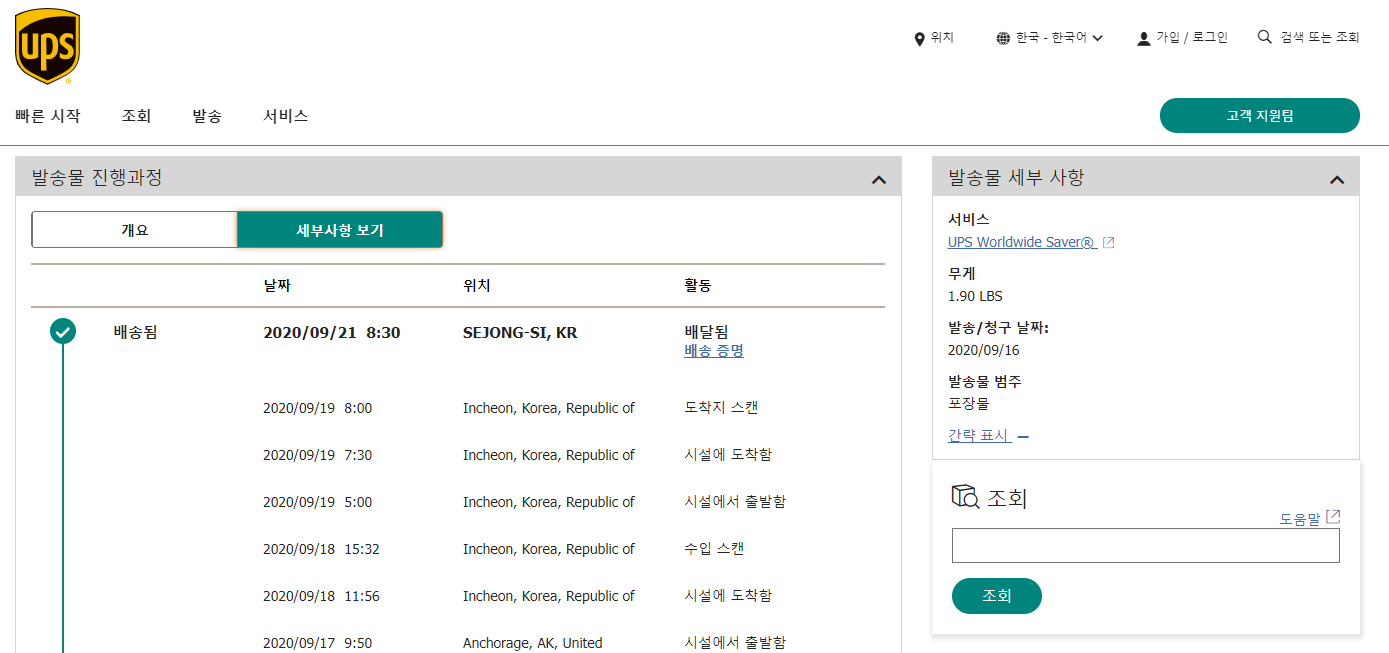
Task: Click Anchorage, AK, United location text
Action: [x=533, y=643]
